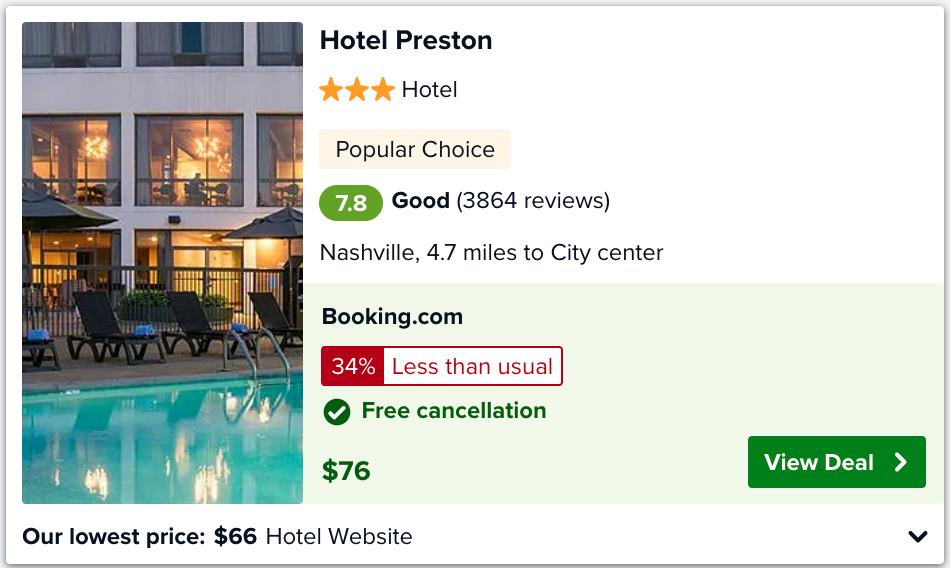The width and height of the screenshot is (950, 568).
Task: Click the arrow chevron inside View Deal
Action: (901, 462)
